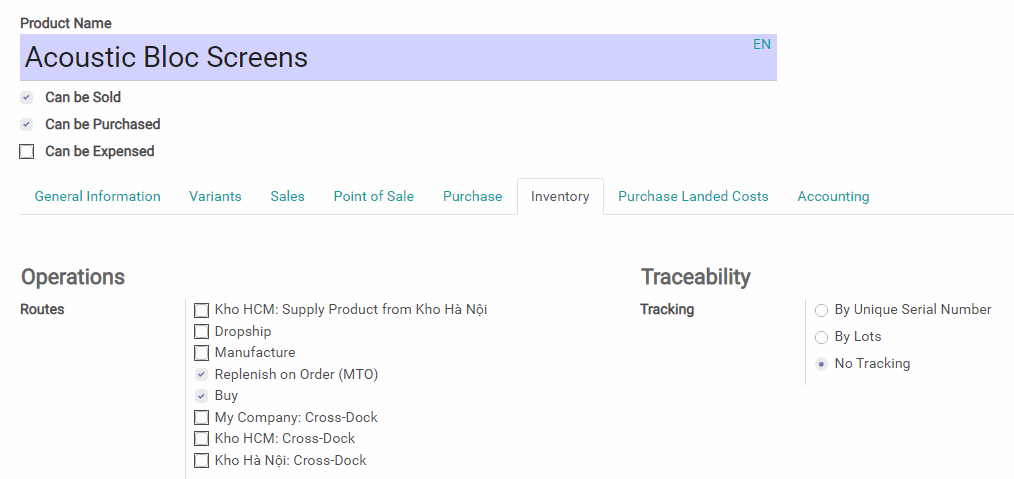Select By Unique Serial Number tracking

click(822, 310)
